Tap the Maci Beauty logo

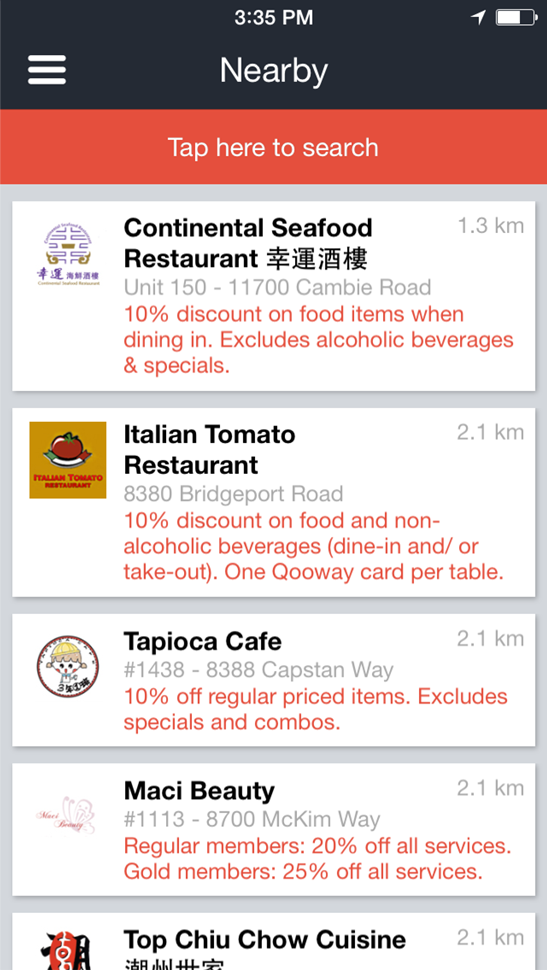(66, 815)
